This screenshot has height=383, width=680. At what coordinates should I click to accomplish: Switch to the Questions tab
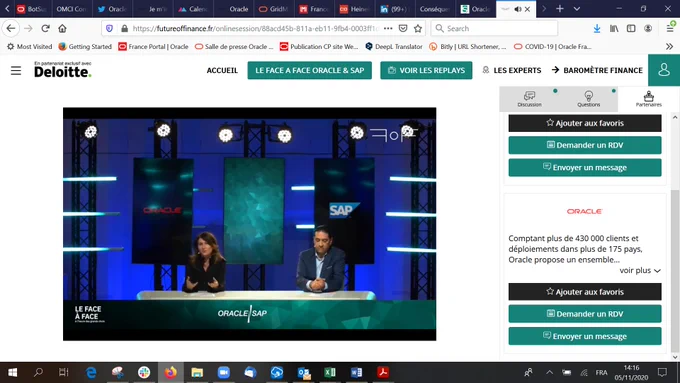[x=588, y=99]
